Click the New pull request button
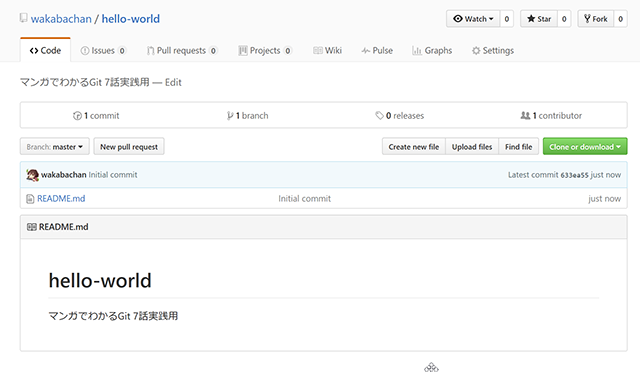The width and height of the screenshot is (640, 372). [x=129, y=147]
